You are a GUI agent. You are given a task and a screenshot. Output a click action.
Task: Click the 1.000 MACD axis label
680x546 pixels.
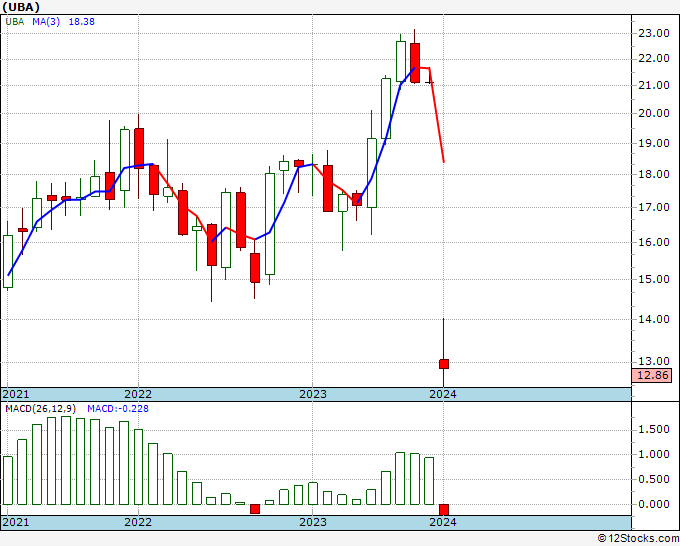tap(654, 454)
